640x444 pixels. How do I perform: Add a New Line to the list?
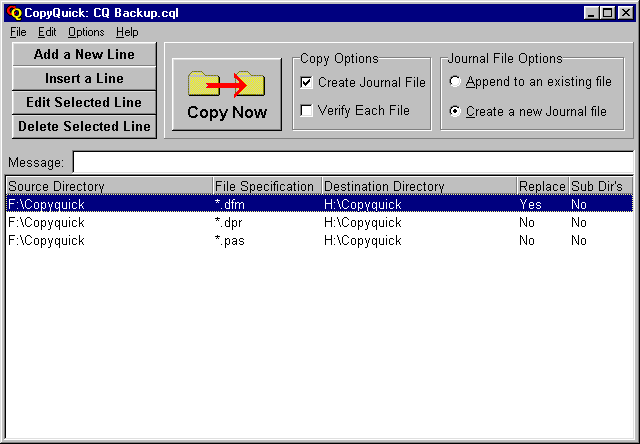(x=84, y=54)
